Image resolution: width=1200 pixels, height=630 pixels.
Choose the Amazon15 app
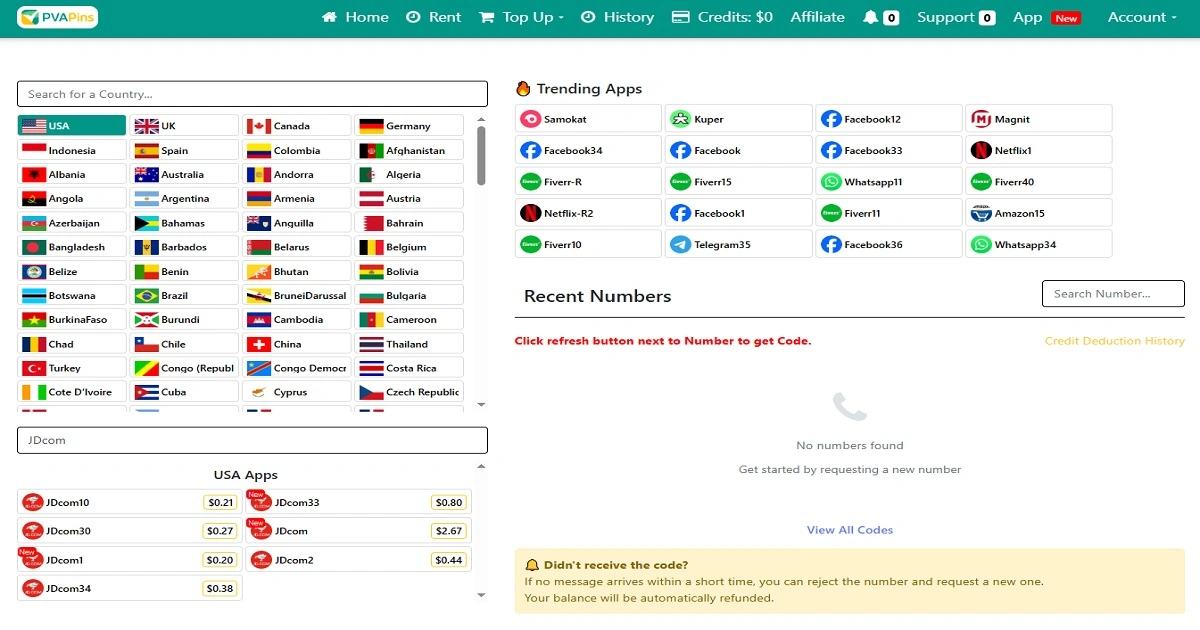tap(1038, 213)
